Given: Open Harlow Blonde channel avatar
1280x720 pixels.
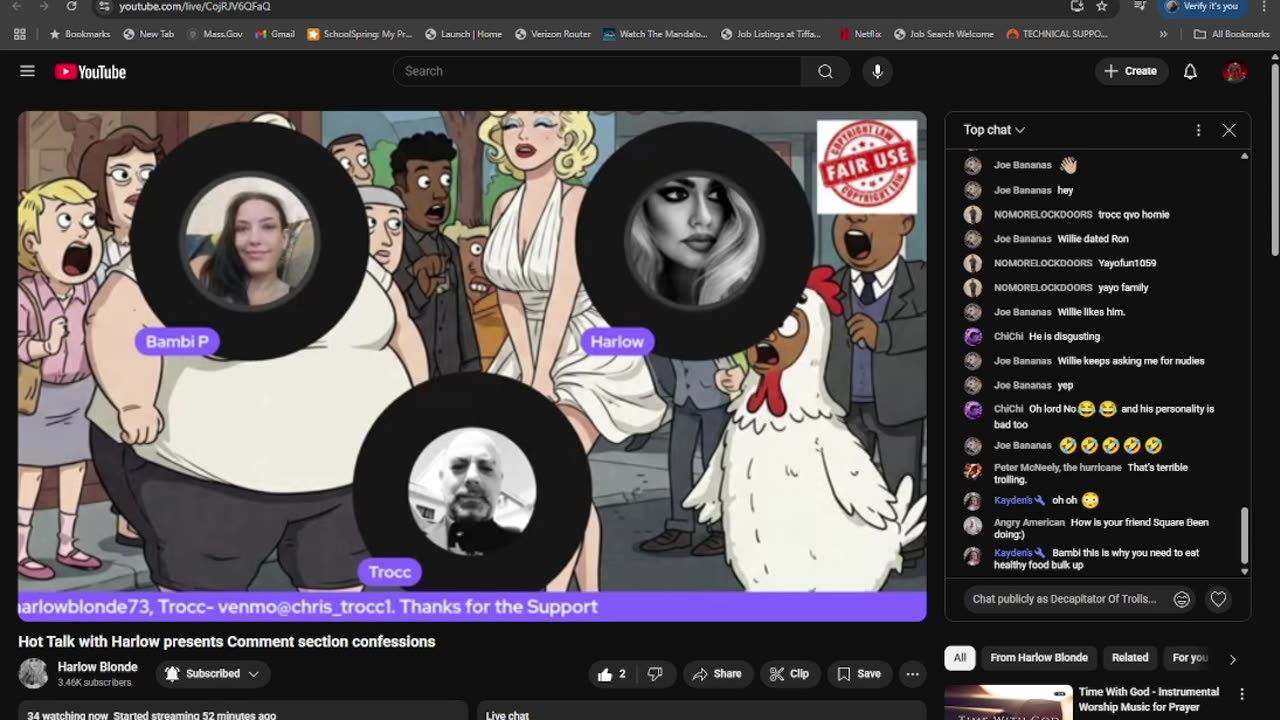Looking at the screenshot, I should [x=33, y=674].
